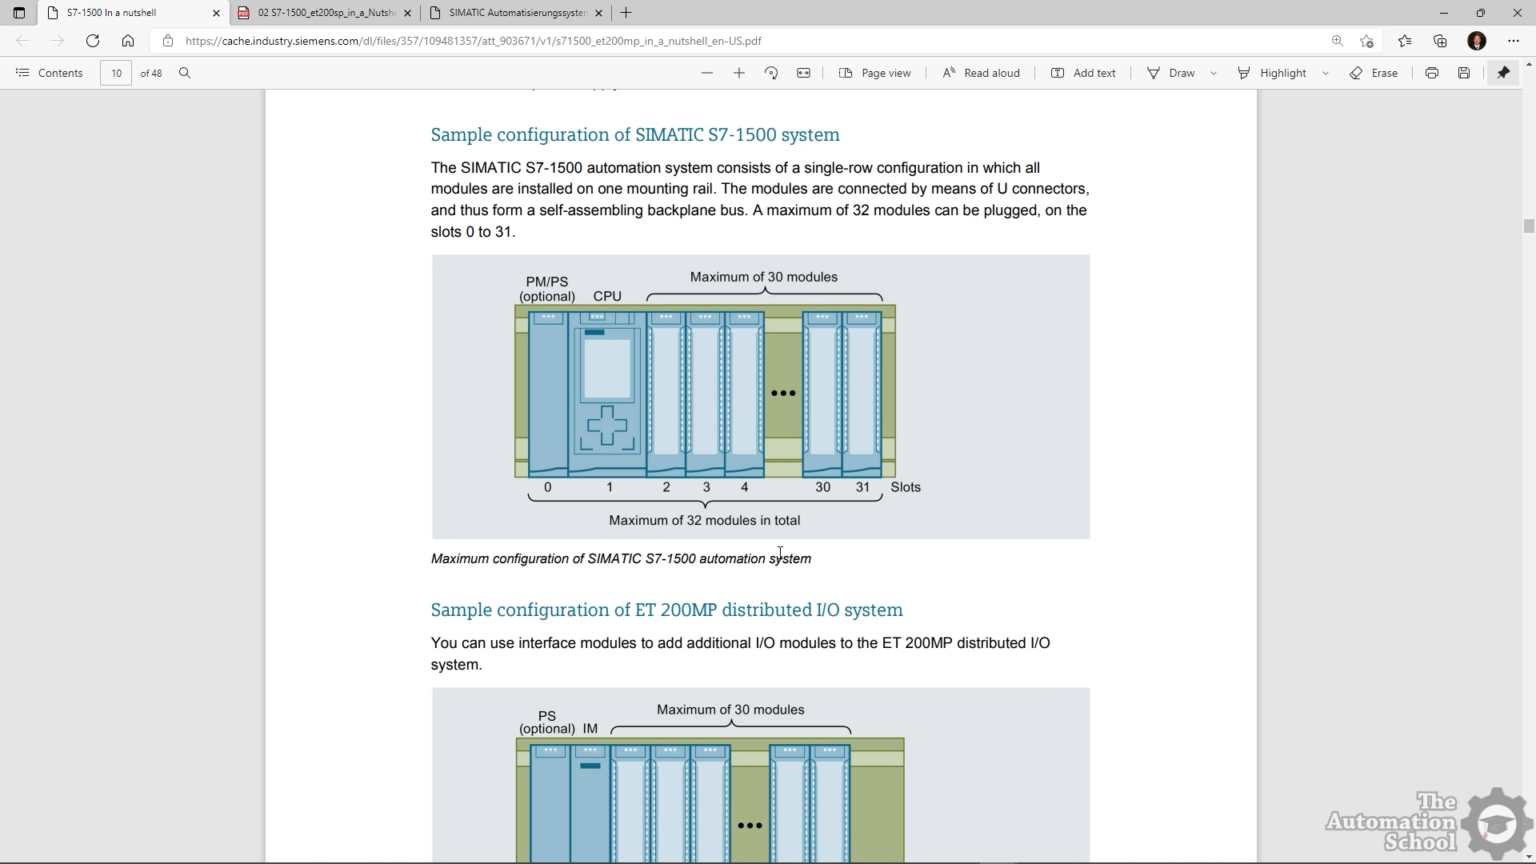Open the Draw color dropdown

pyautogui.click(x=1213, y=72)
